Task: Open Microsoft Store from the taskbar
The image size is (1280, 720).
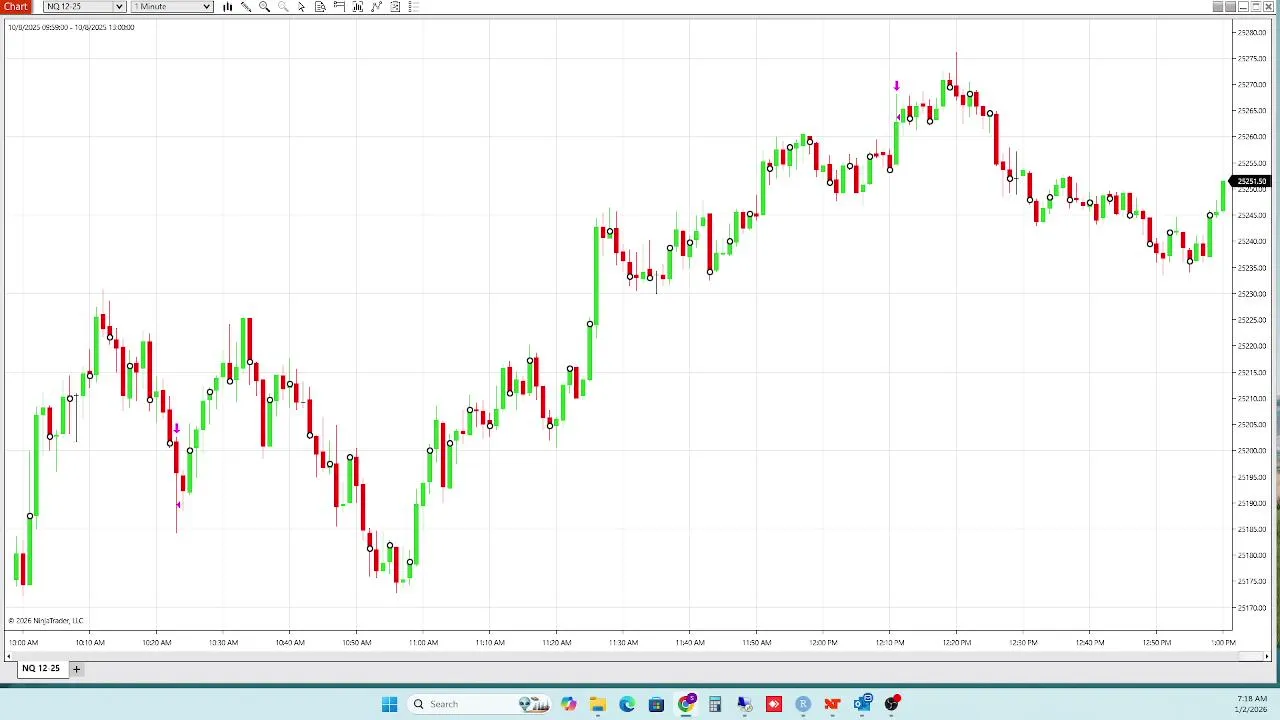Action: 656,704
